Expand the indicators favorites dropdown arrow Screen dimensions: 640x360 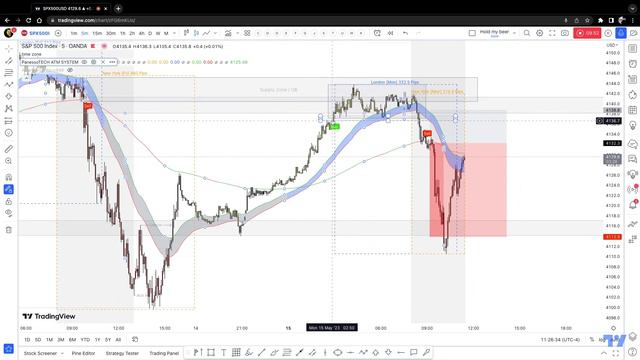pyautogui.click(x=237, y=33)
